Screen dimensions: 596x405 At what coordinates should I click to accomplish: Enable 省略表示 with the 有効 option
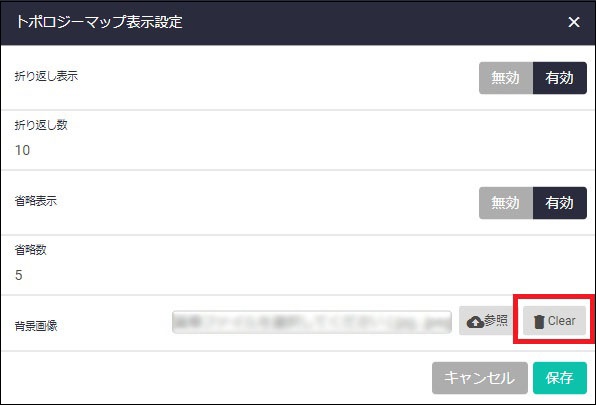(x=560, y=203)
